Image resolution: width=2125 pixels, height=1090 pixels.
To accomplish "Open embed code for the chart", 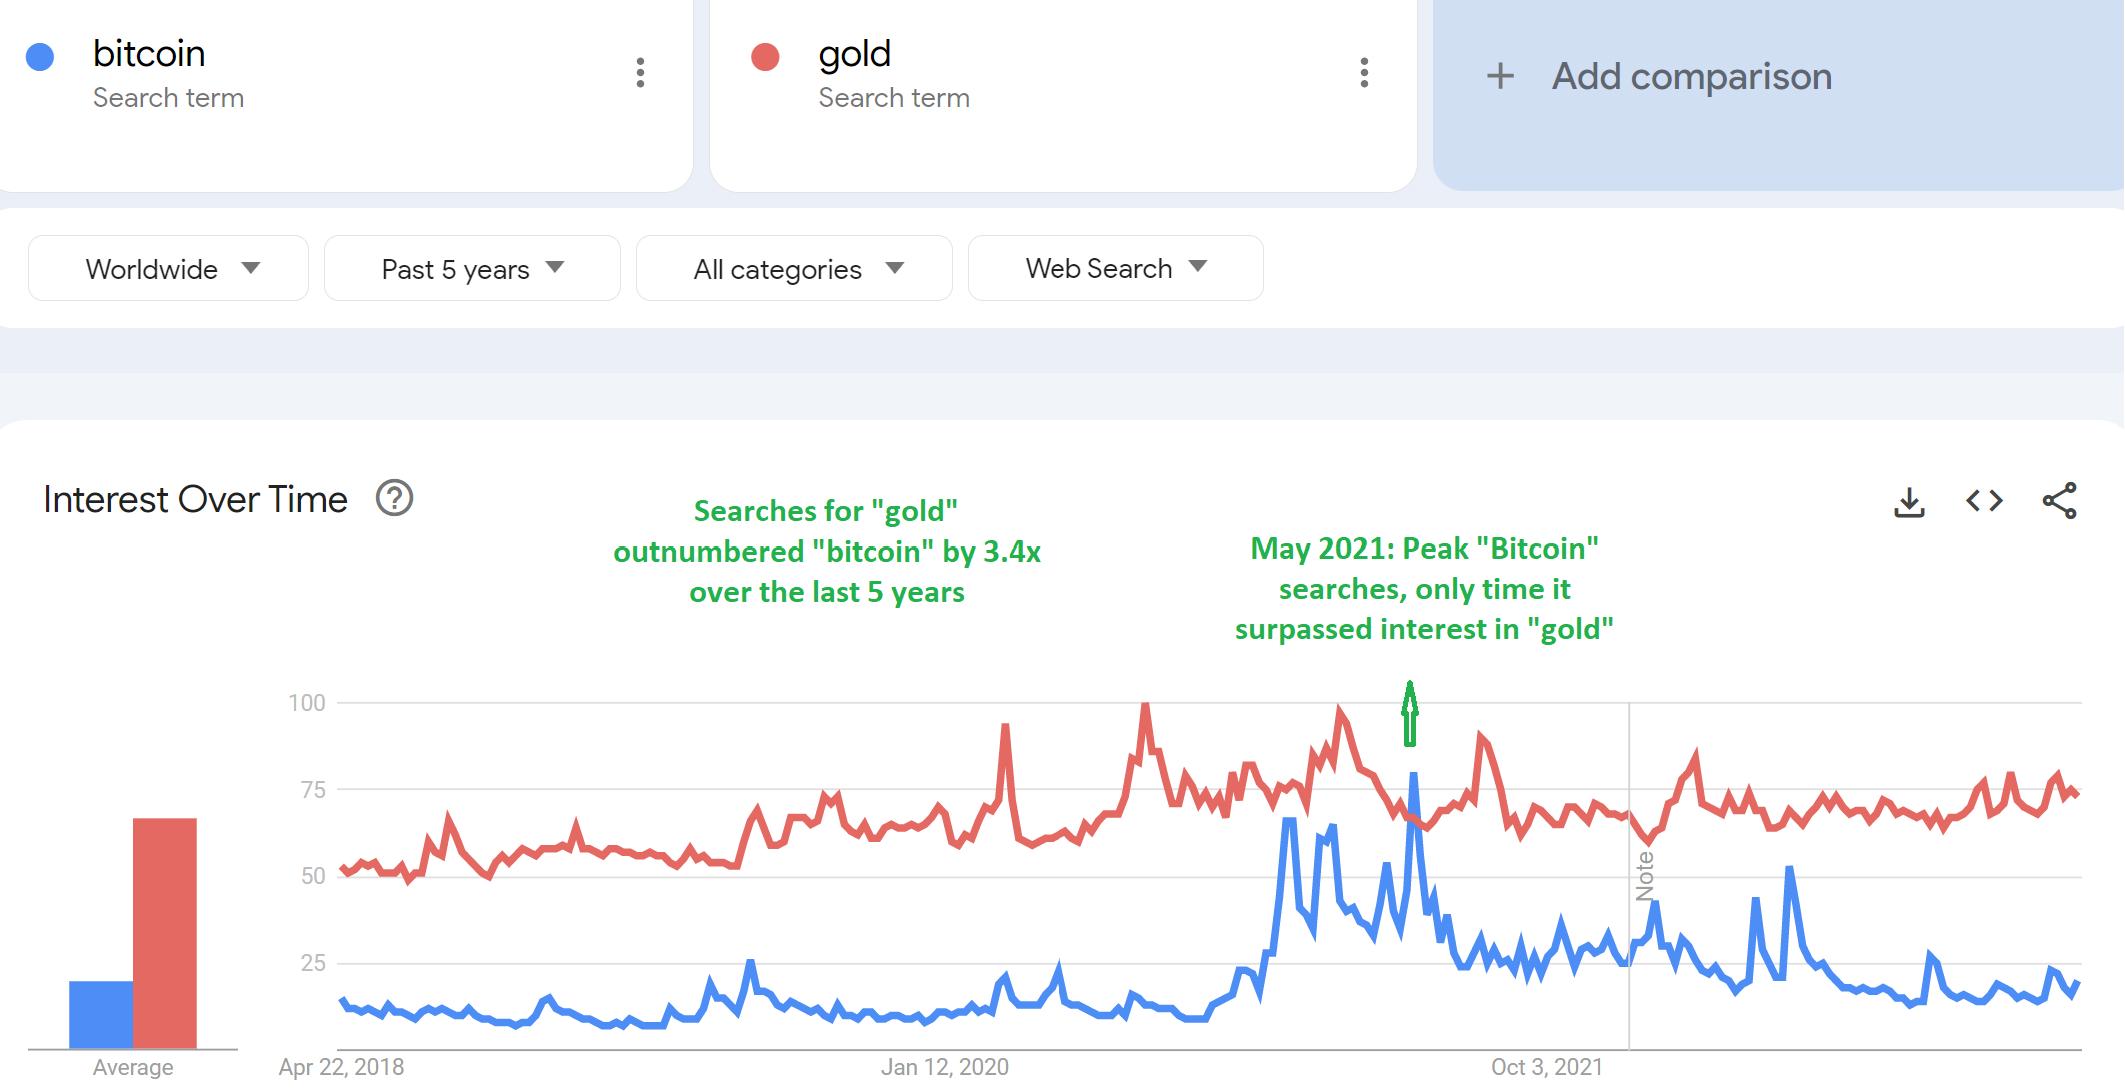I will (x=1984, y=500).
